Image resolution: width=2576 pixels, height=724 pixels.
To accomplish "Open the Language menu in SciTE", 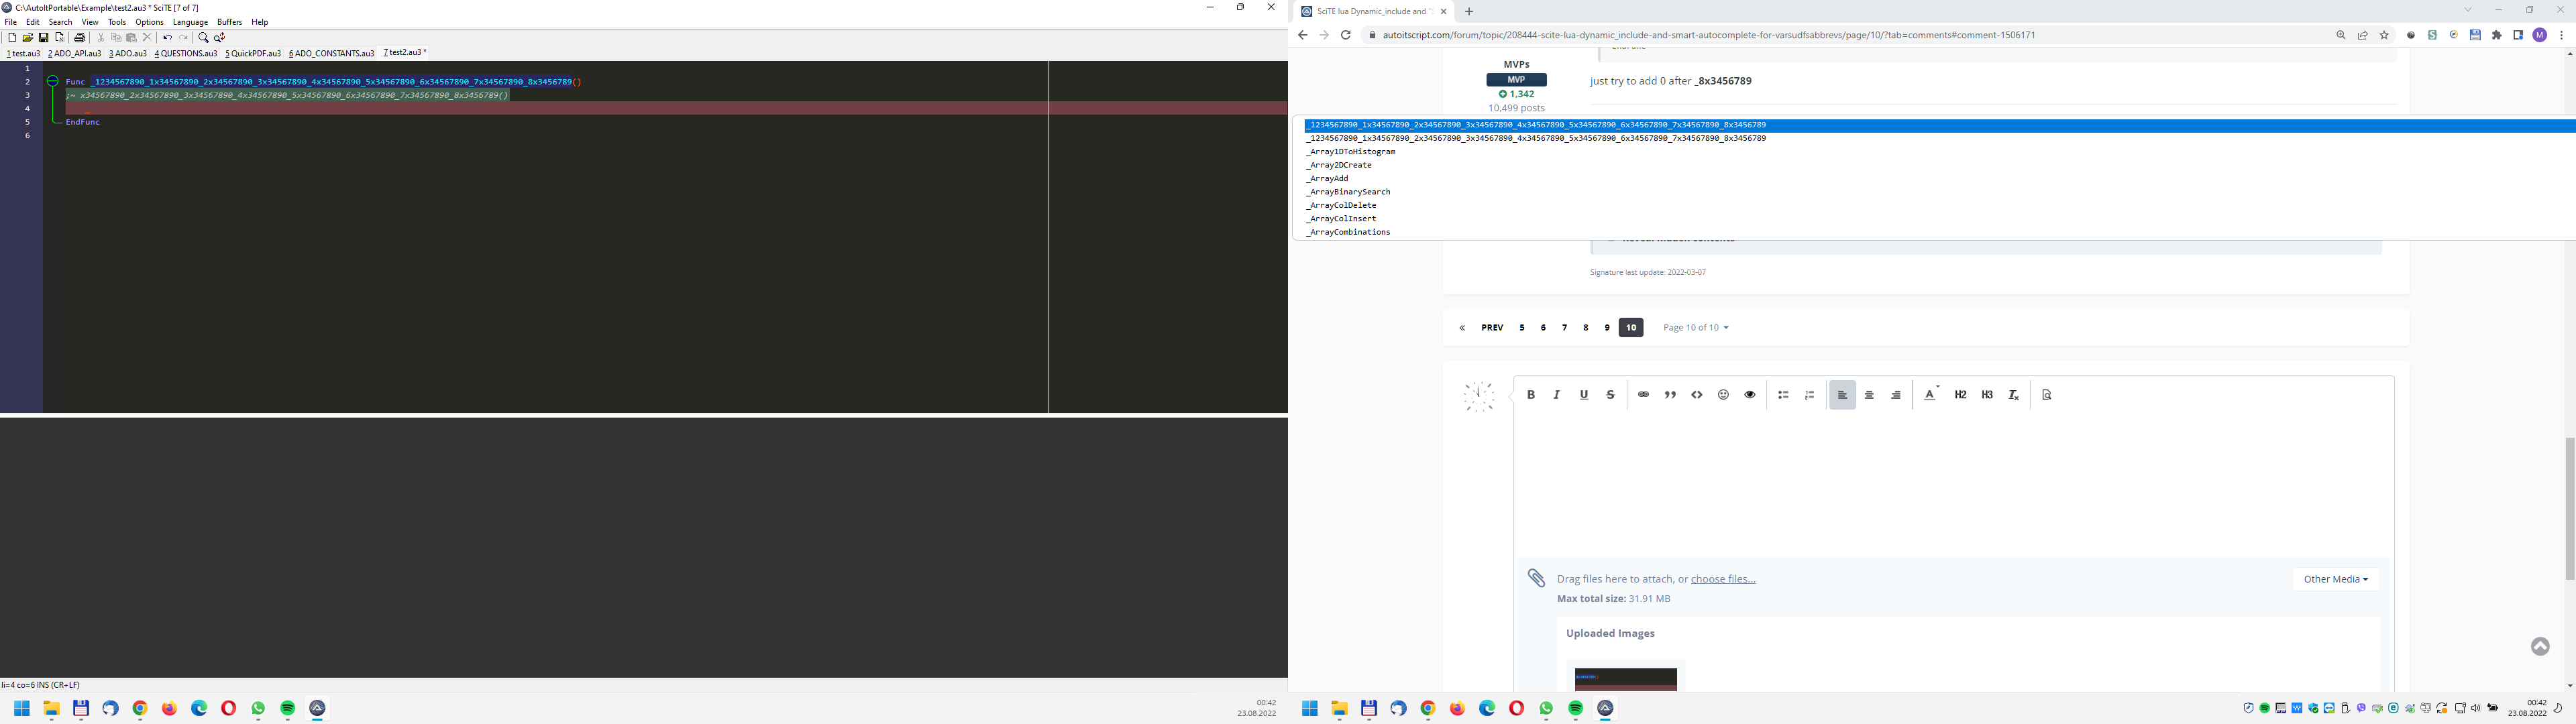I will point(190,22).
